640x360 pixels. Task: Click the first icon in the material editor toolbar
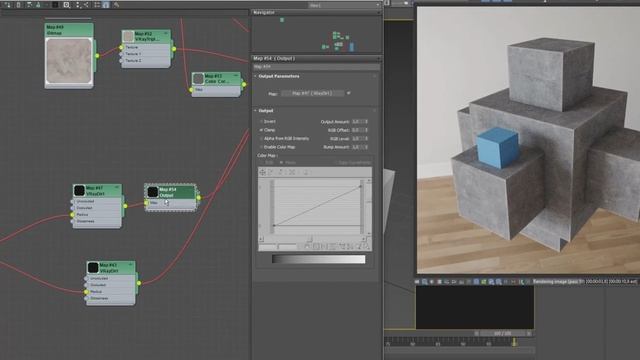coord(7,5)
